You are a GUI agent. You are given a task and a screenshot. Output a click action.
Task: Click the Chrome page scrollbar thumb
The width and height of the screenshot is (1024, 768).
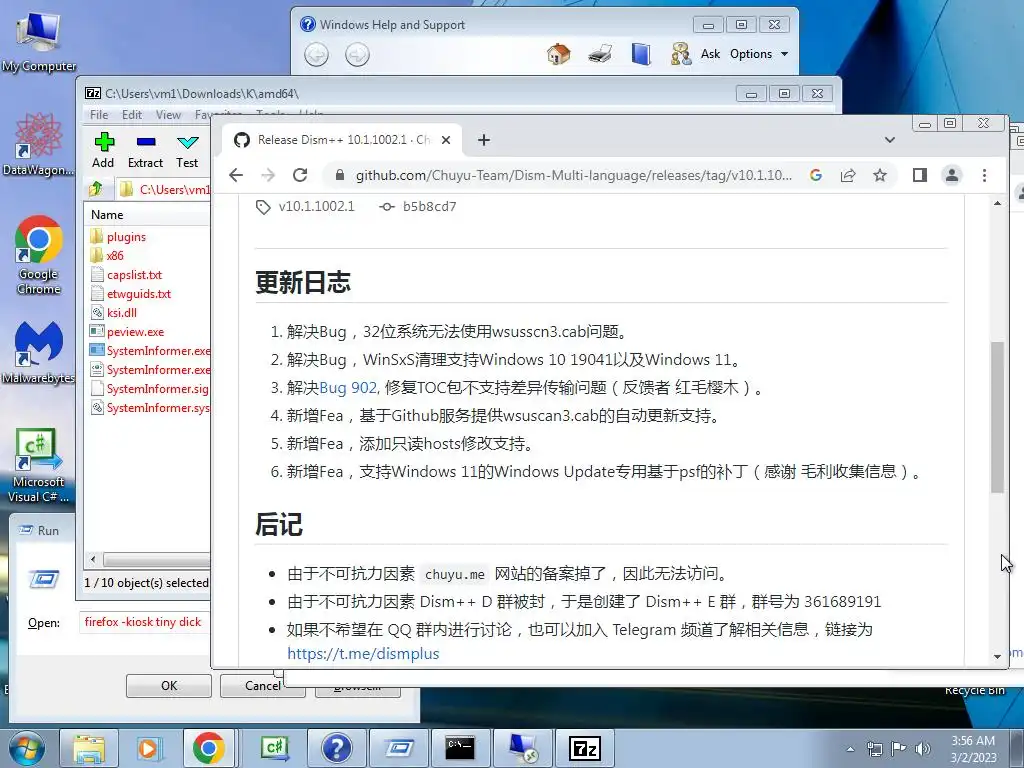(997, 417)
